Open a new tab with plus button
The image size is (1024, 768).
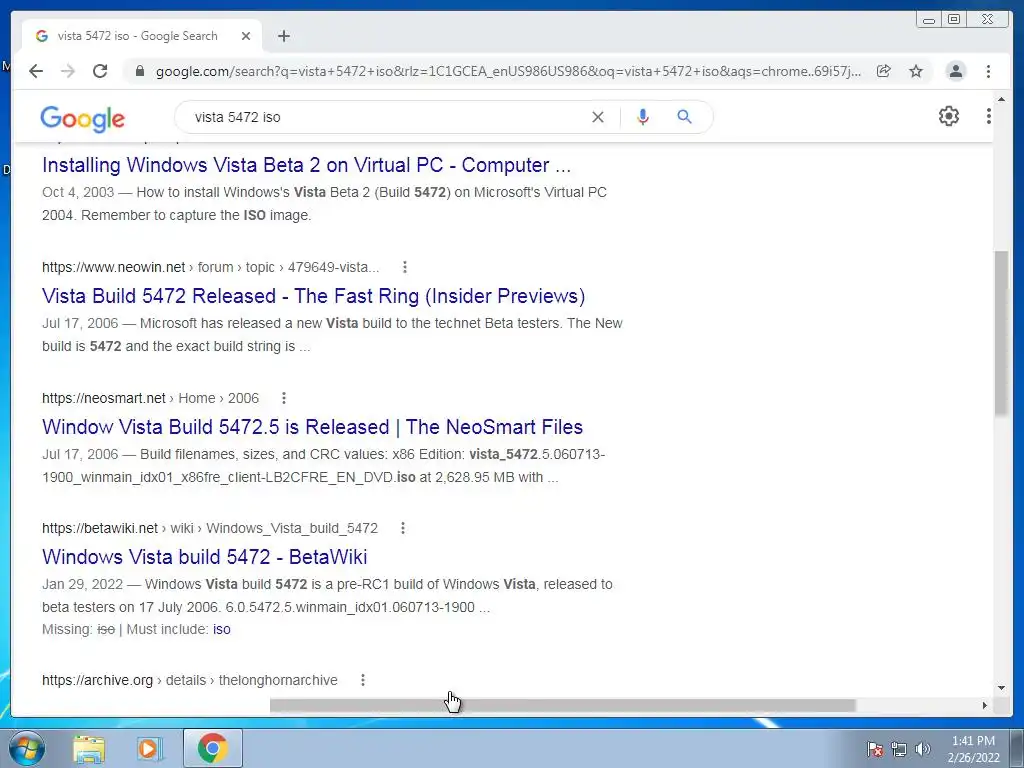click(283, 36)
